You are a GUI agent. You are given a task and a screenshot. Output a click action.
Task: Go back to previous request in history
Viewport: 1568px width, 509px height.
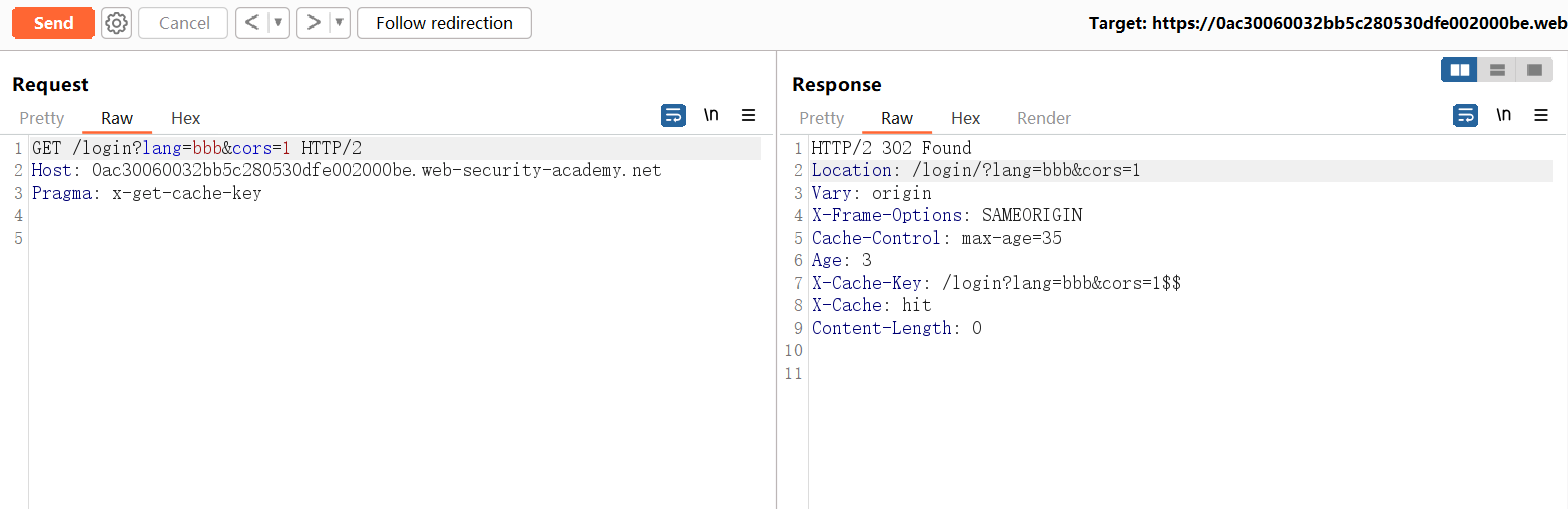(x=252, y=23)
